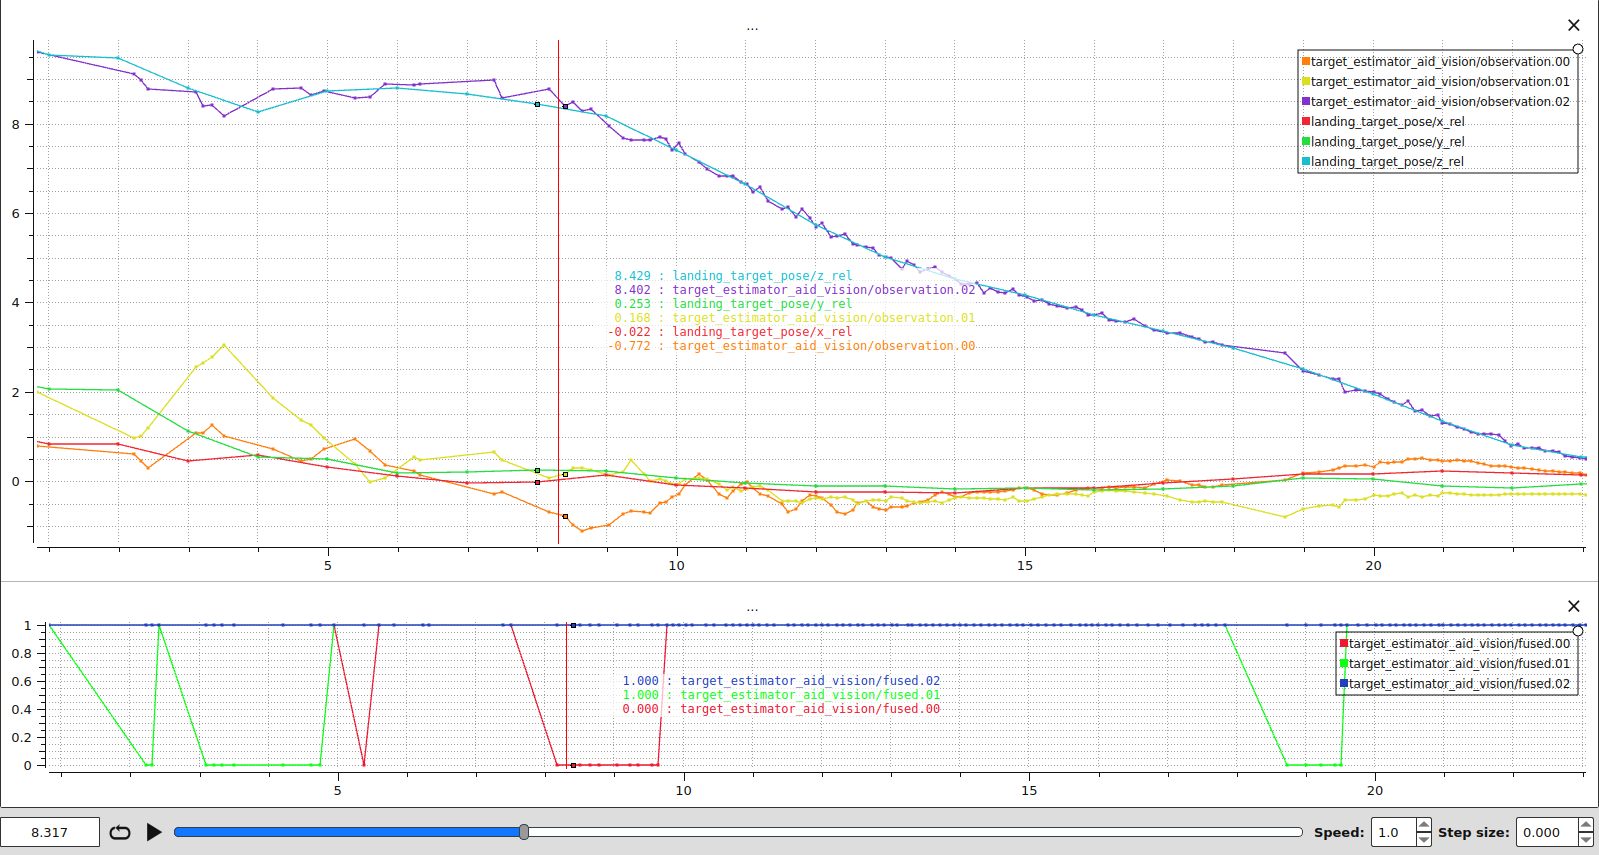Click the orange swatch for observation.00

click(x=1305, y=61)
